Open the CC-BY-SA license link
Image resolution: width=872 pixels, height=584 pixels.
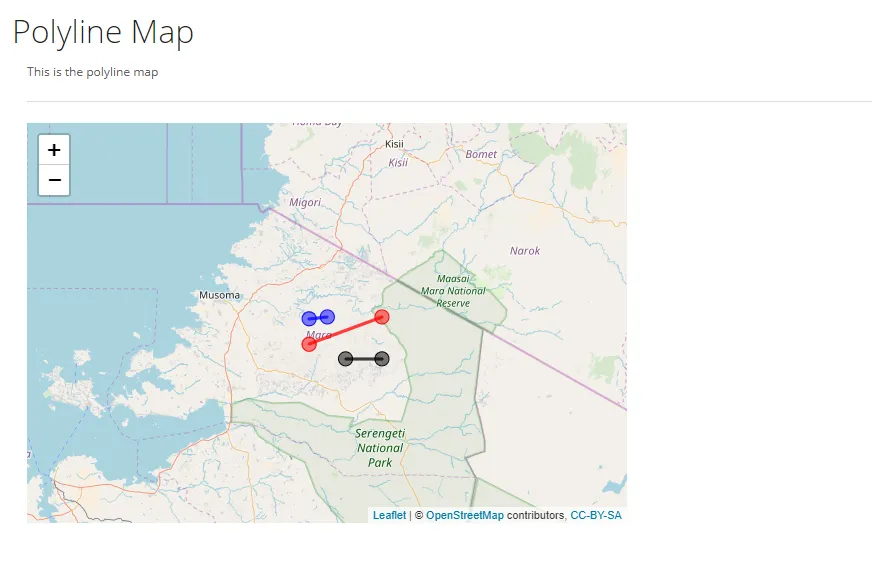[x=596, y=515]
